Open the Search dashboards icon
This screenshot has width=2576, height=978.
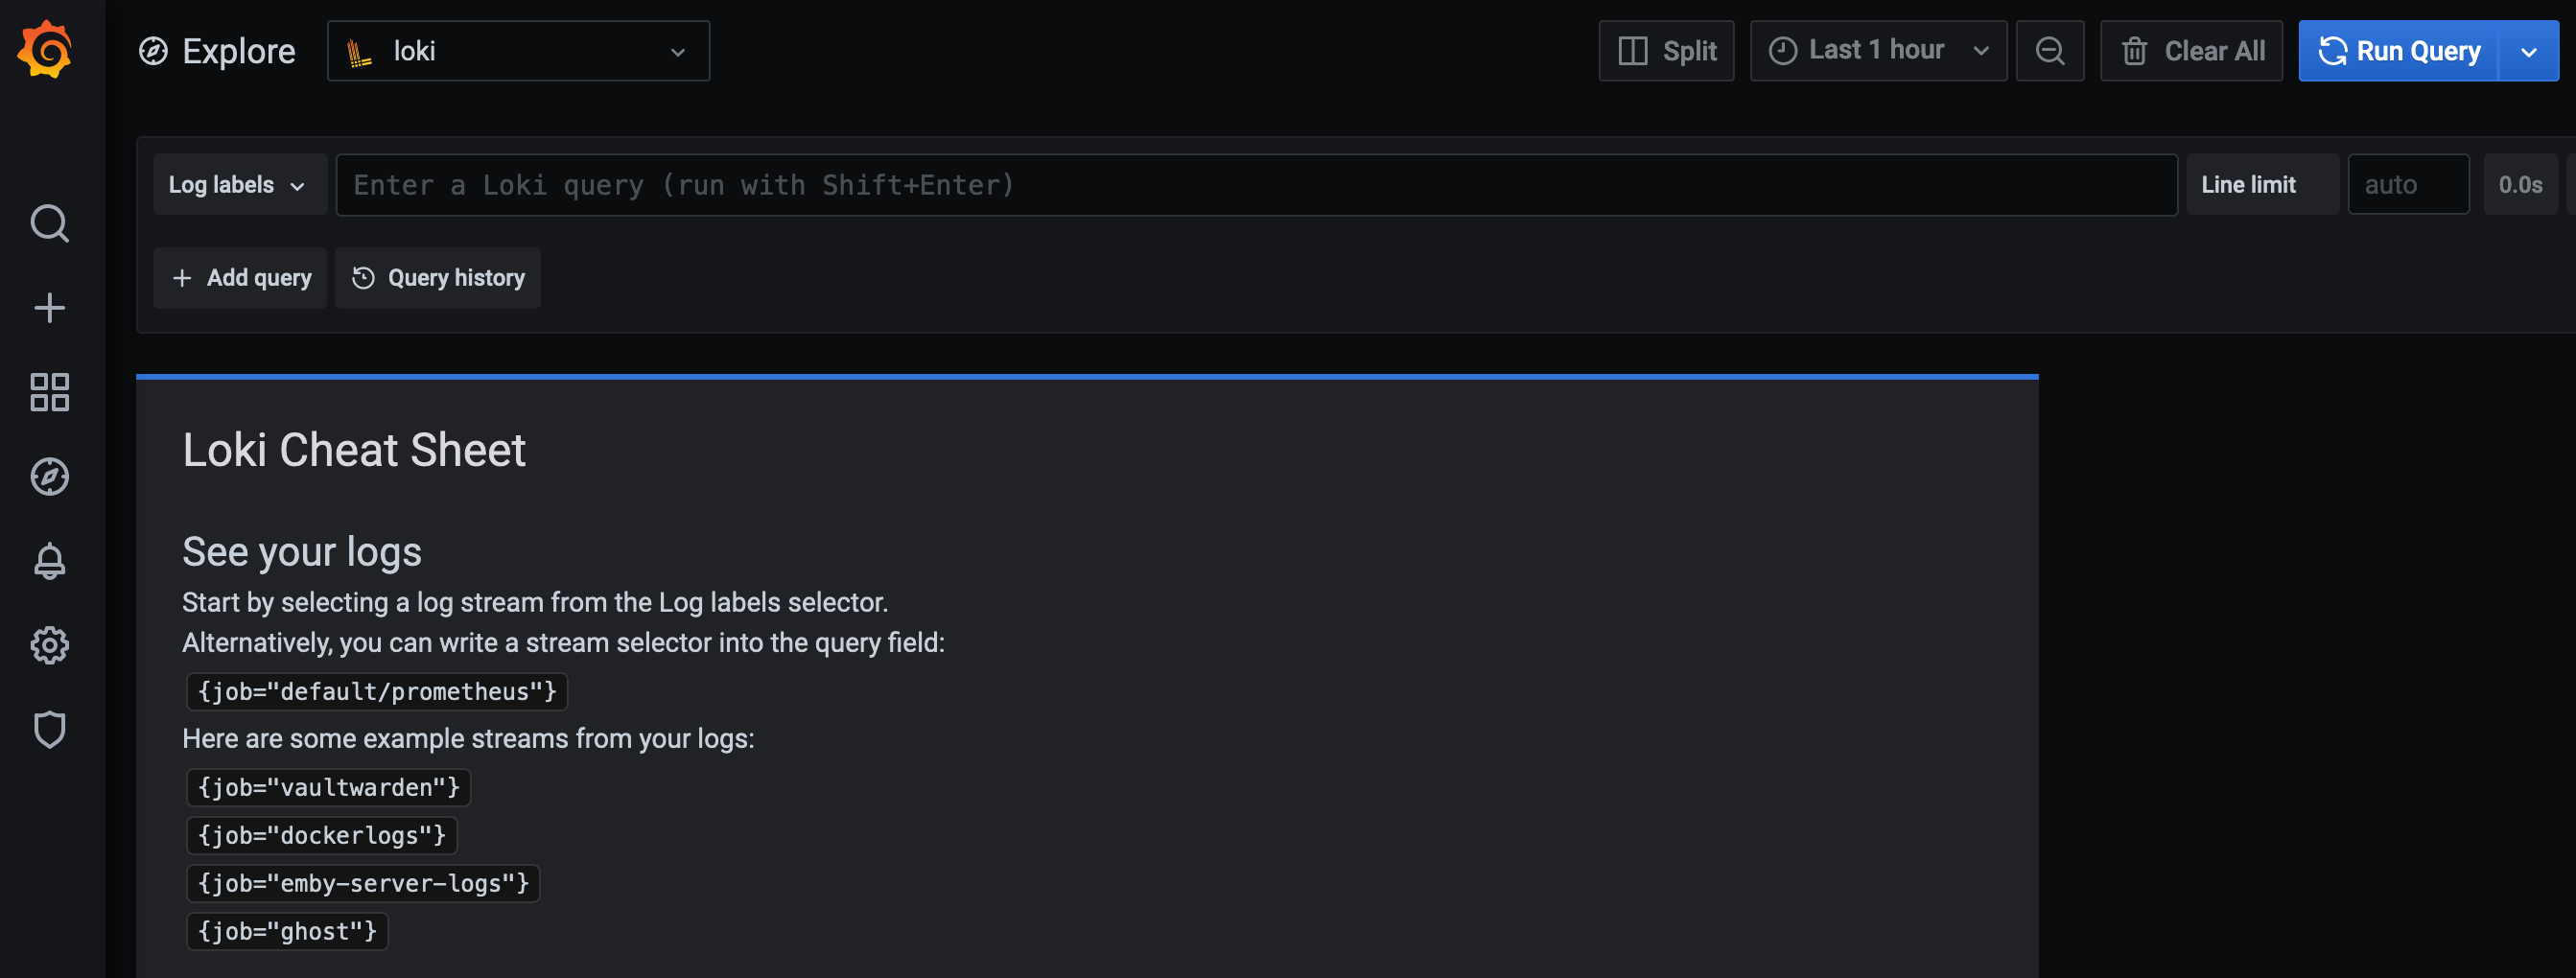point(48,223)
